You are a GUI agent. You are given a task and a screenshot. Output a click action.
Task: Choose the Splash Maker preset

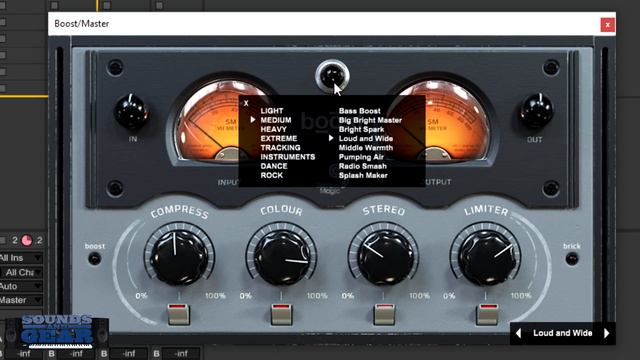point(363,176)
